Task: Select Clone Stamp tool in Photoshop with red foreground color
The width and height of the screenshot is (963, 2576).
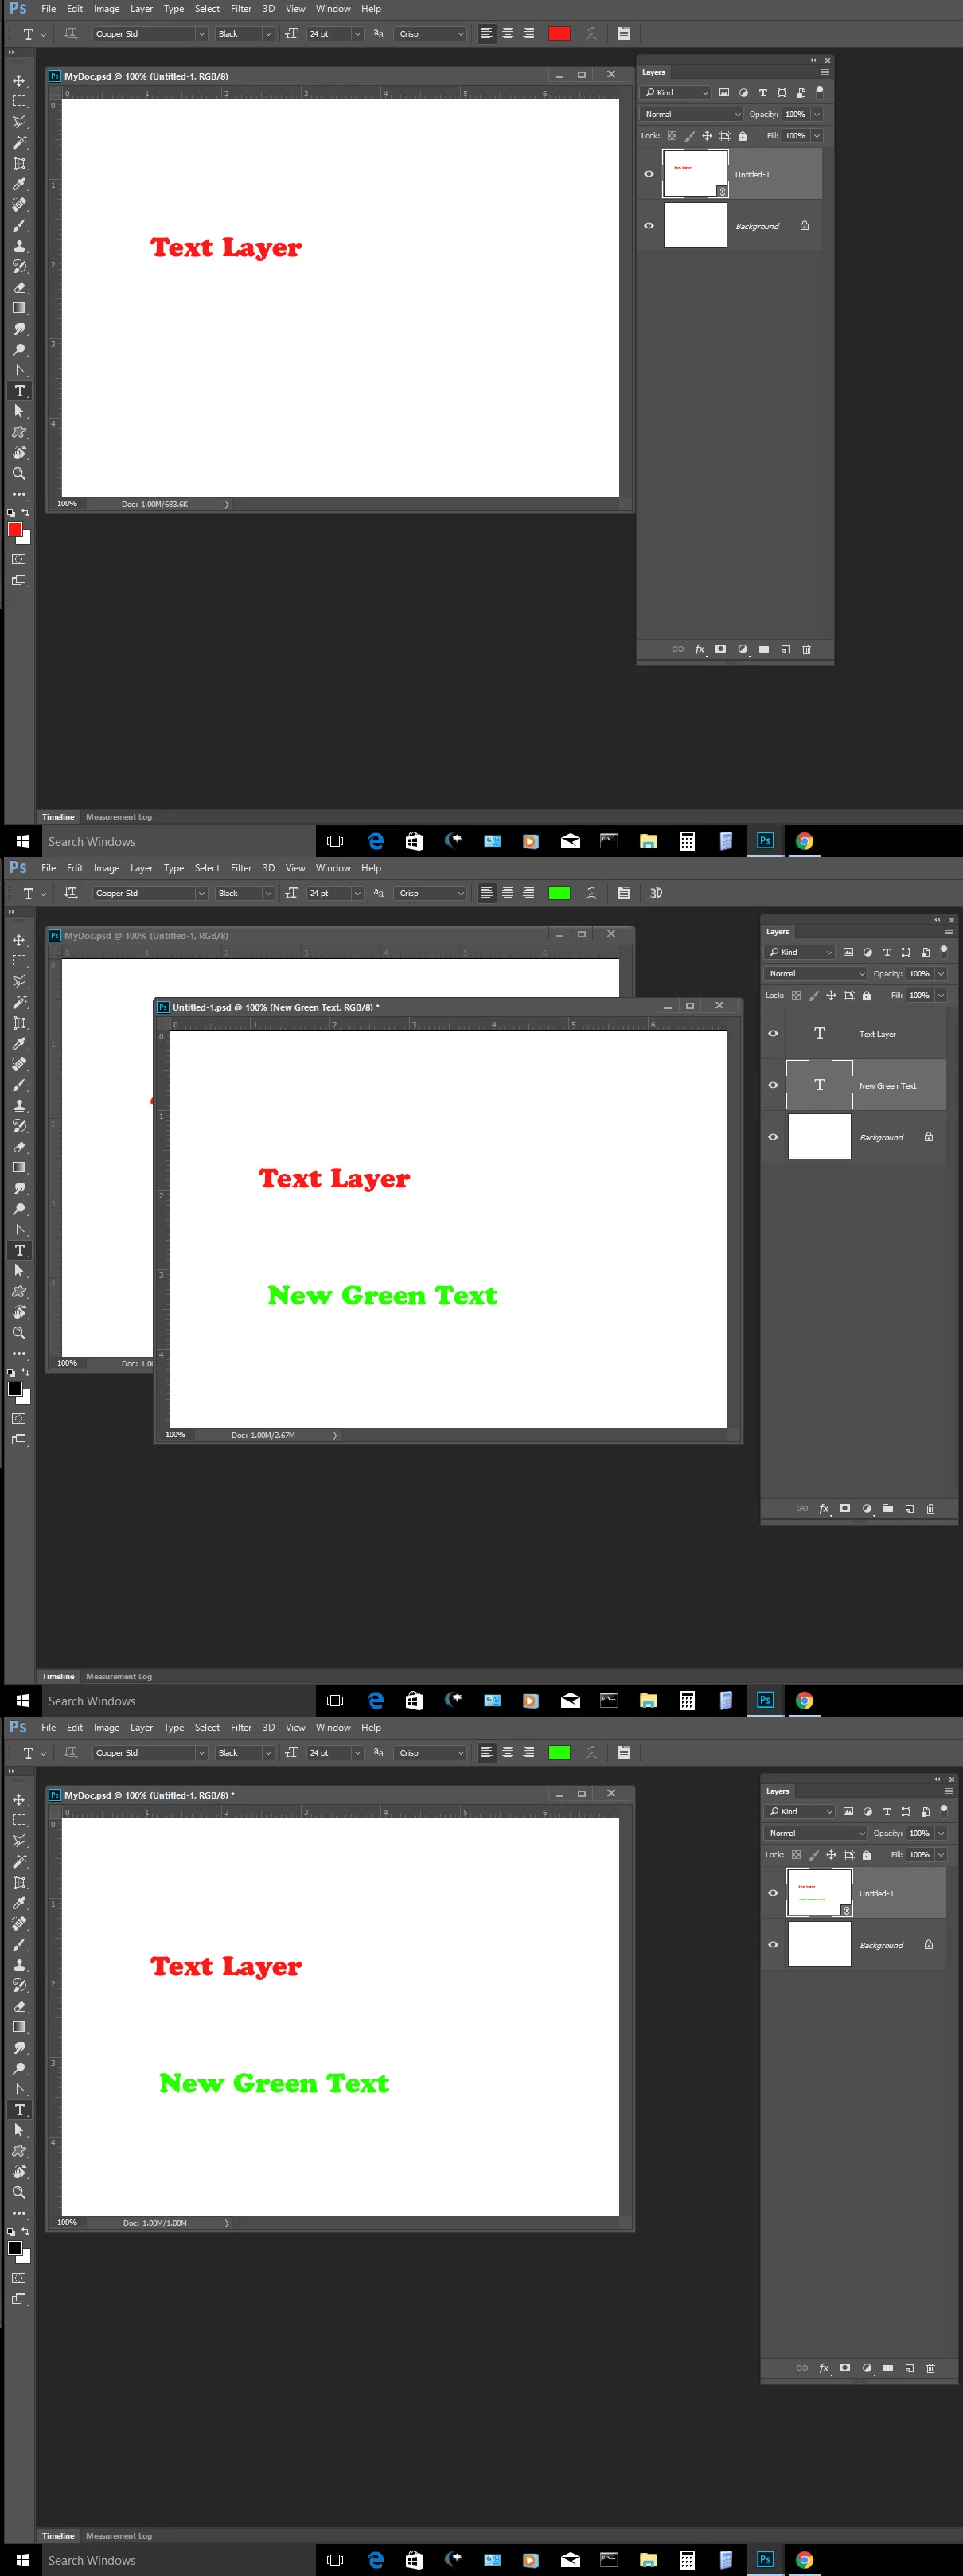Action: click(19, 246)
